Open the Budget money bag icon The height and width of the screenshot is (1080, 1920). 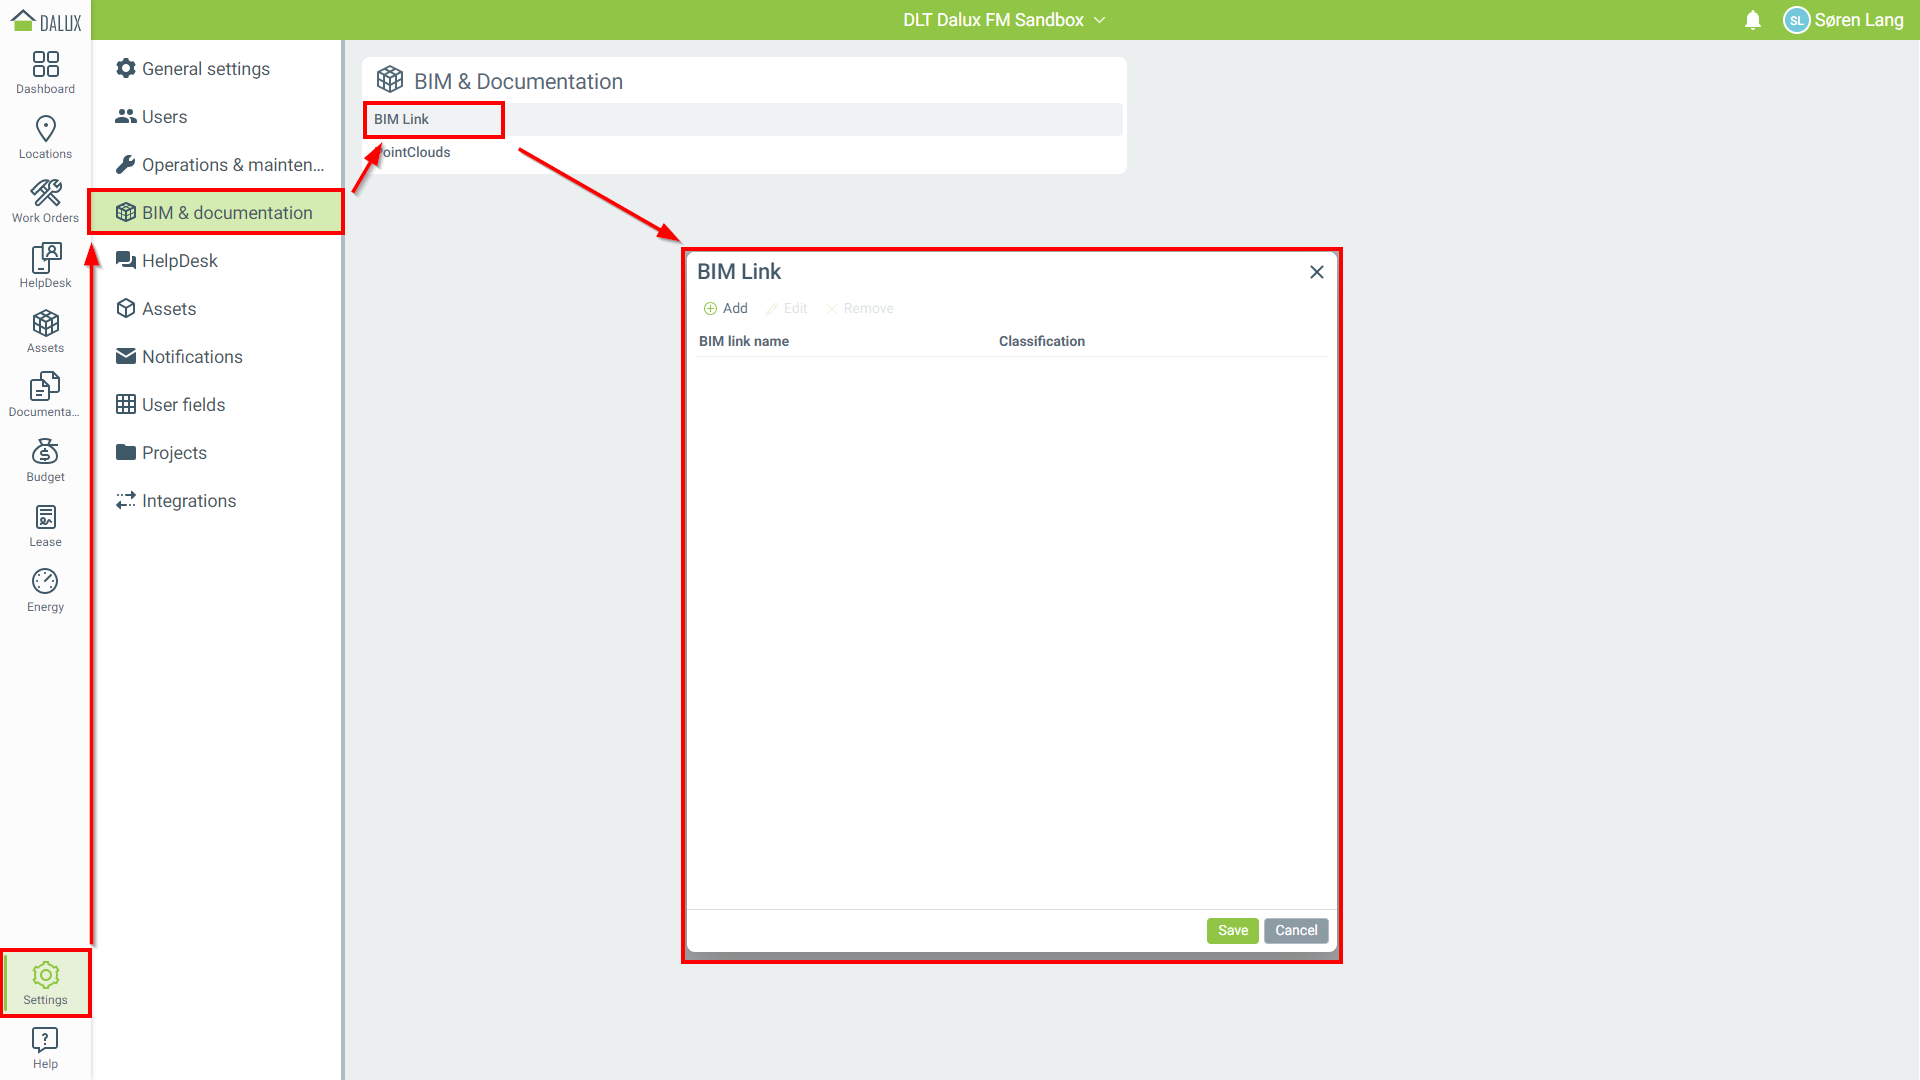point(45,460)
